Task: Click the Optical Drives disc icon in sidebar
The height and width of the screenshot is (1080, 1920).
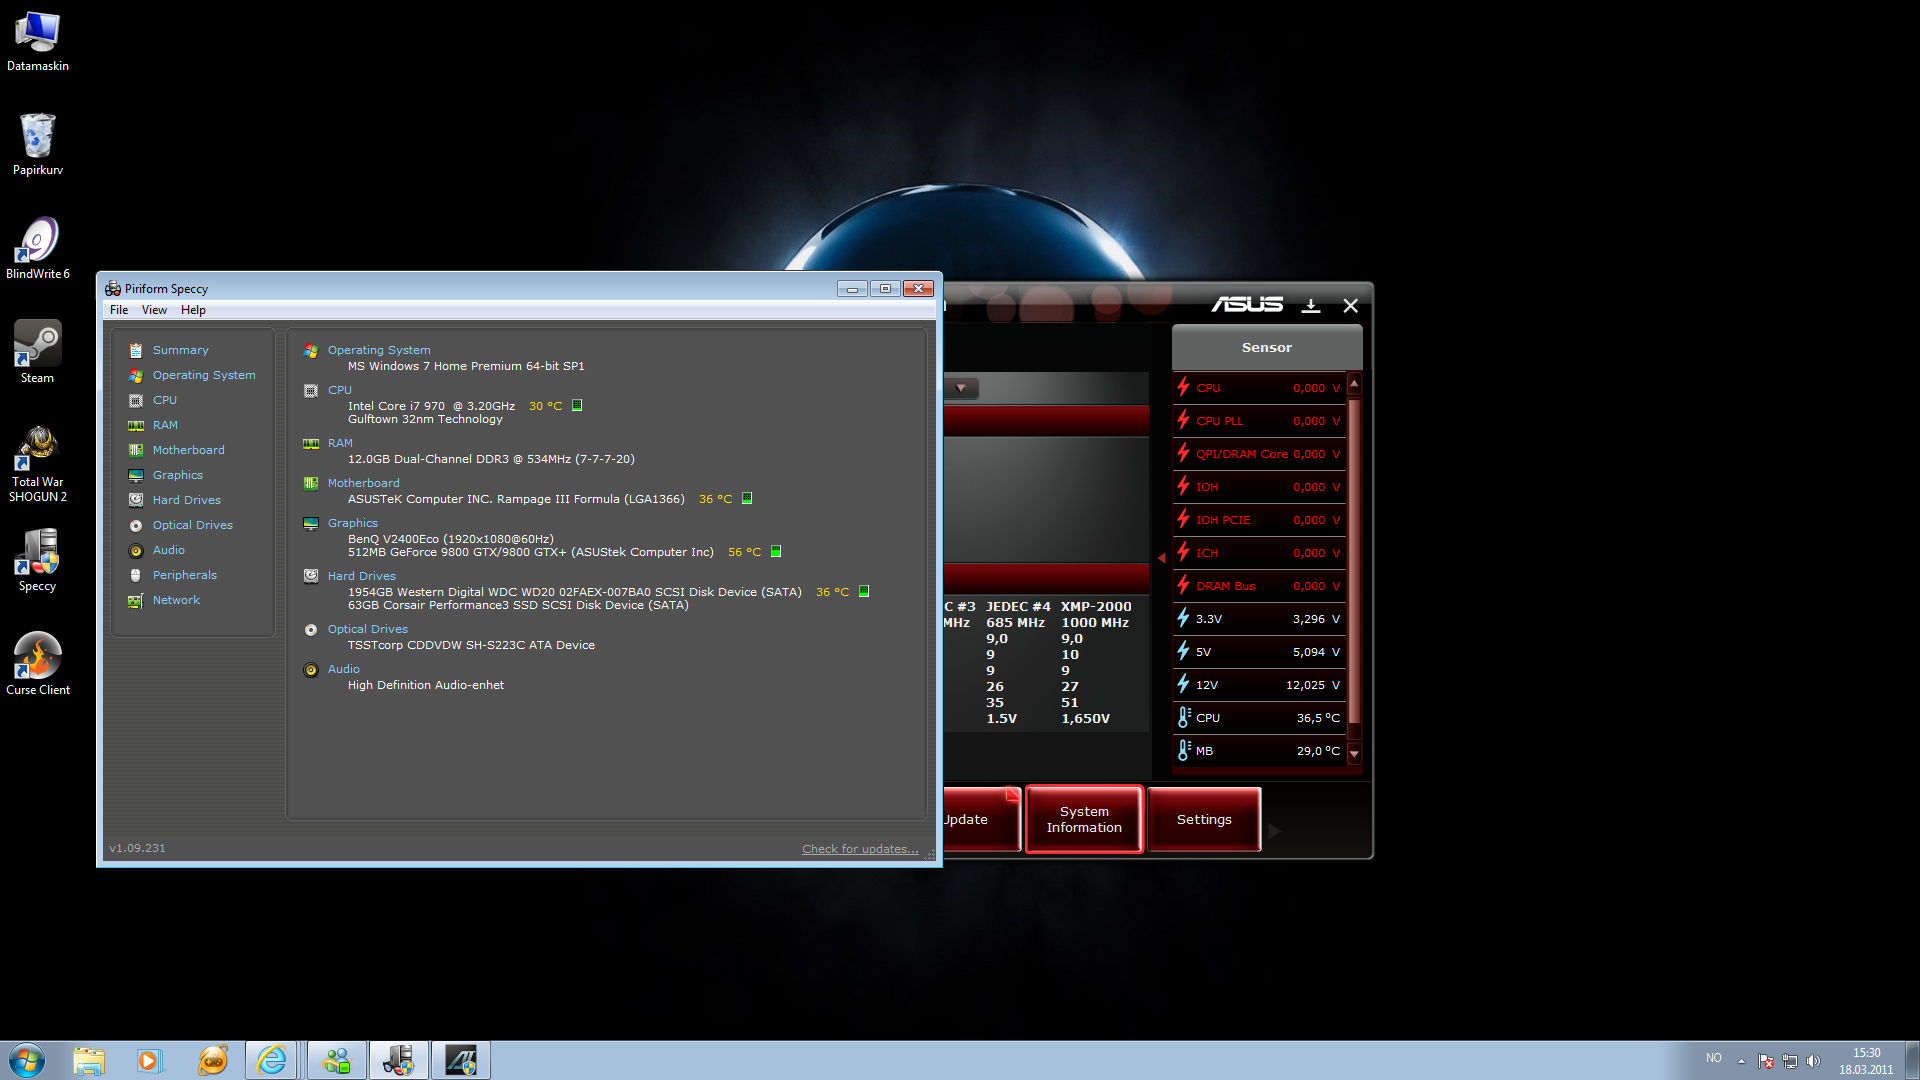Action: tap(136, 525)
